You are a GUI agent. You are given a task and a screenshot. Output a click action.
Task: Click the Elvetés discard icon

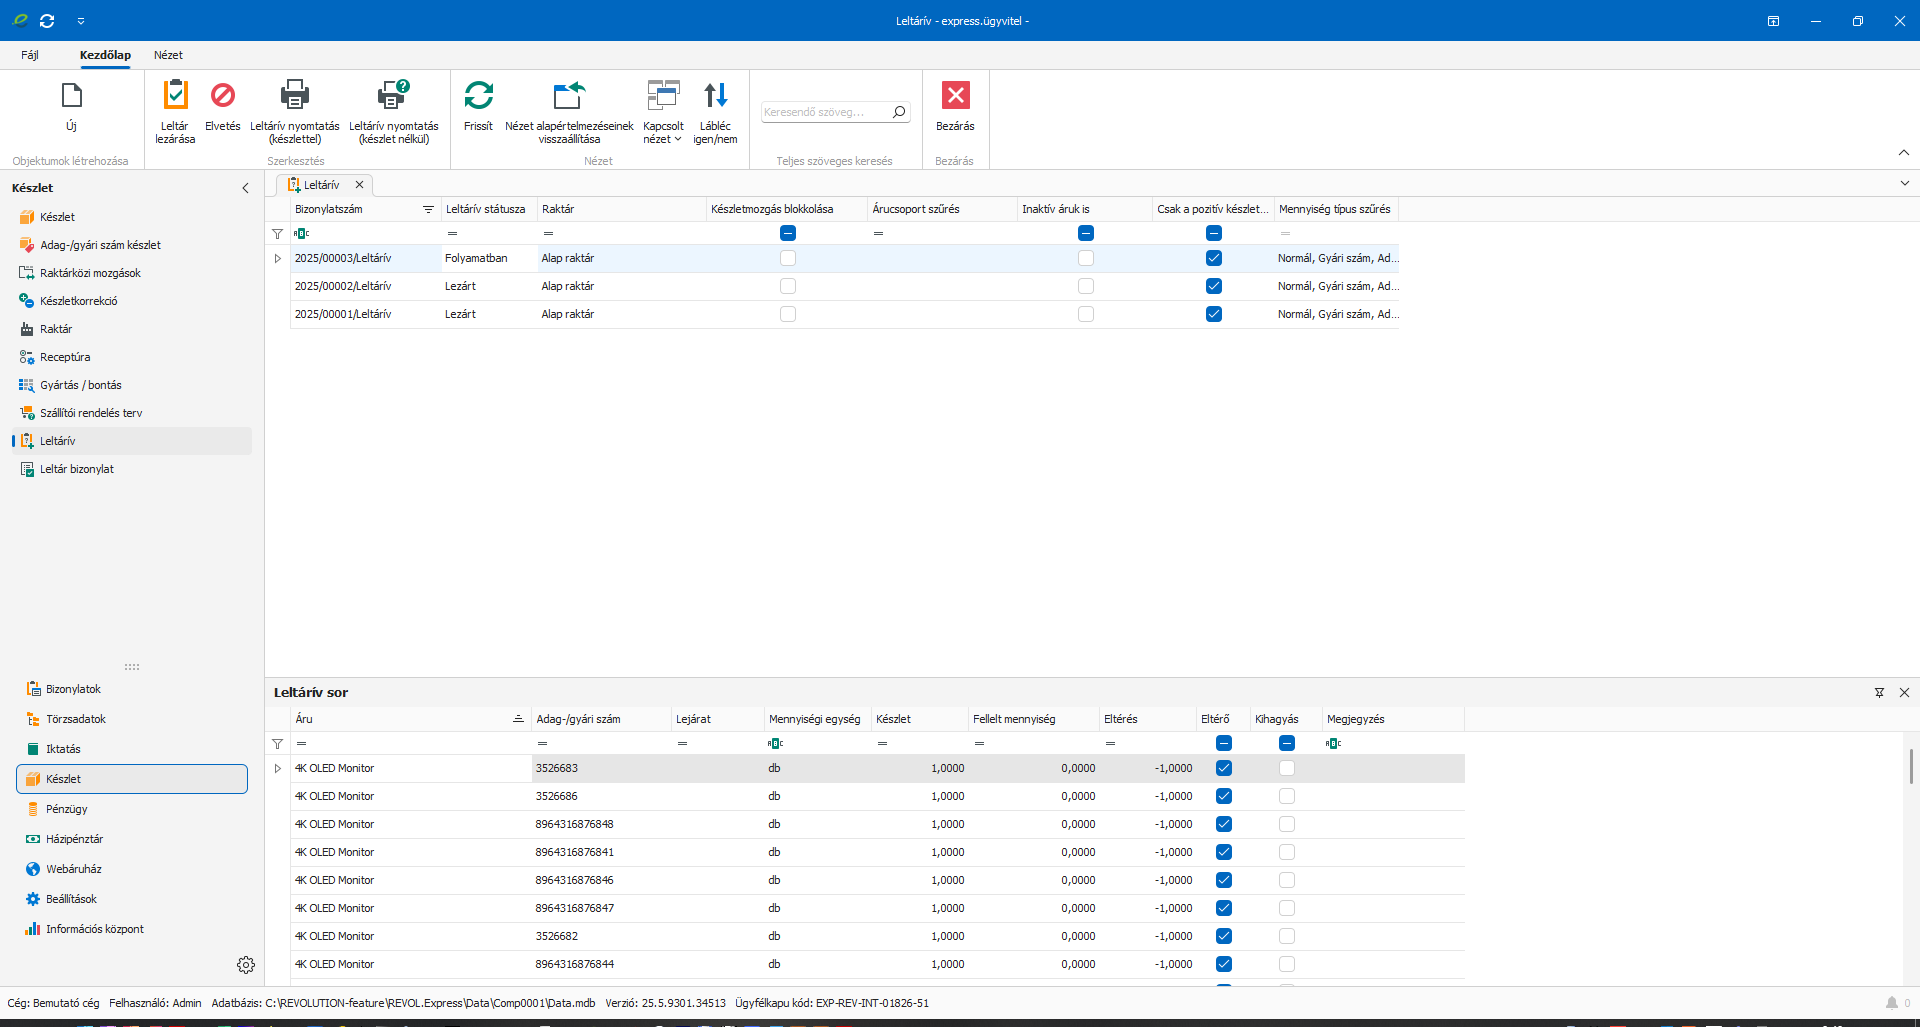[x=222, y=96]
